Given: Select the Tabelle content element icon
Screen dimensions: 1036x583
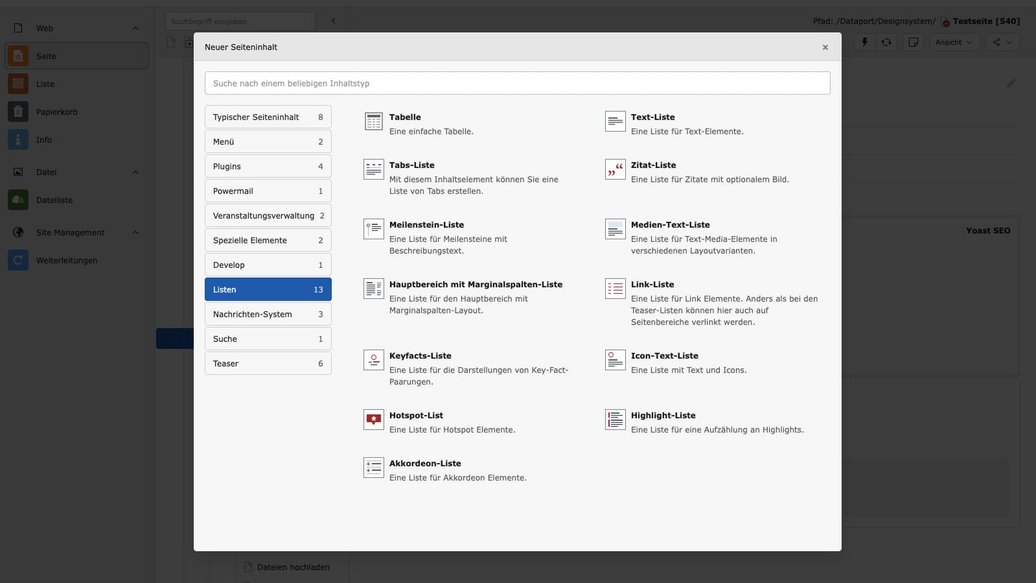Looking at the screenshot, I should pyautogui.click(x=373, y=122).
